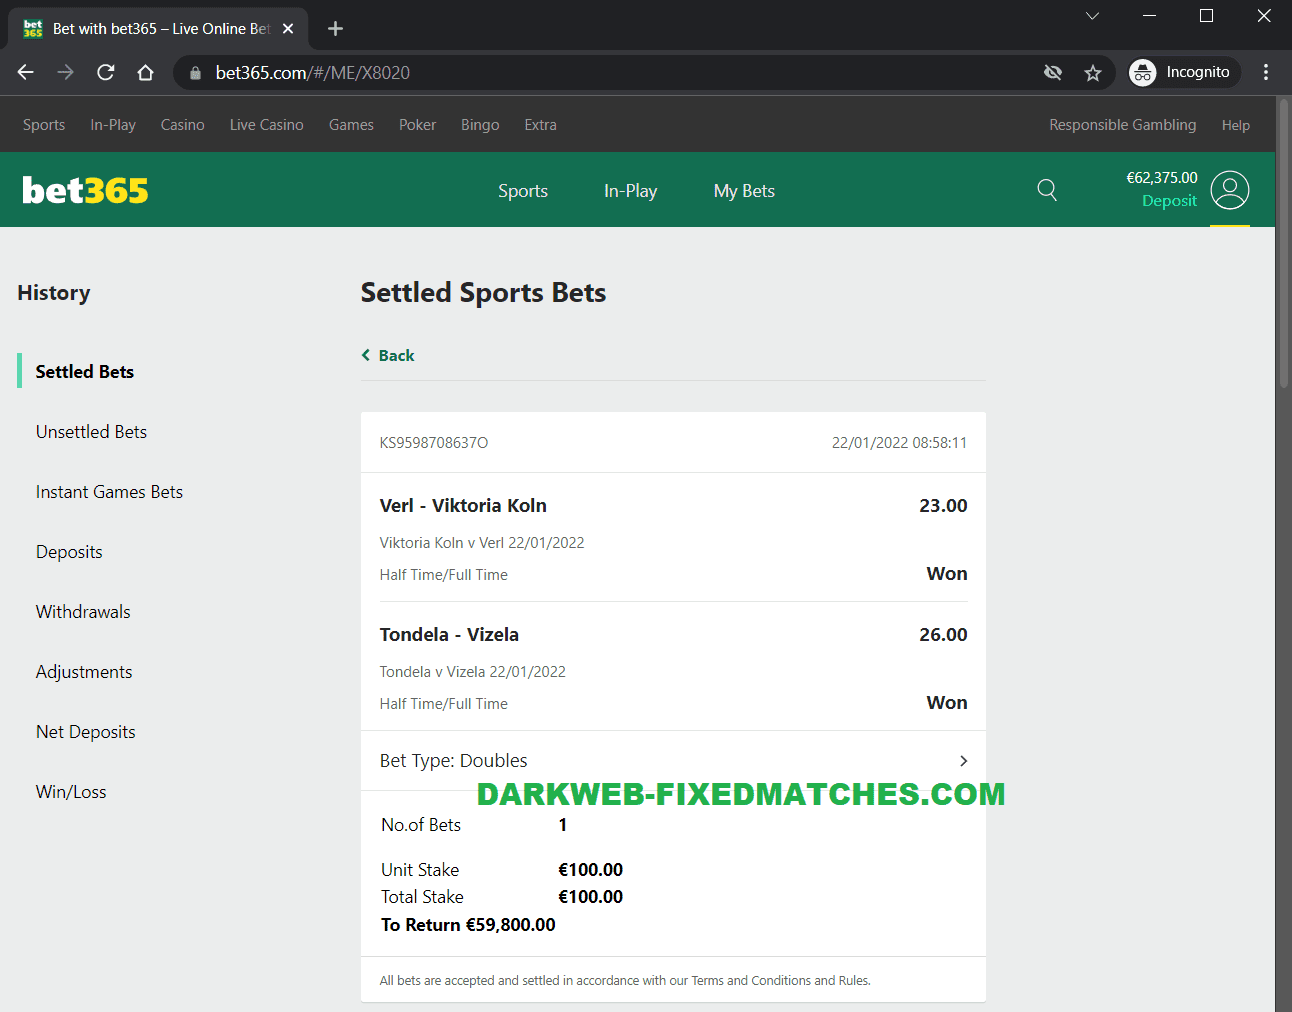Image resolution: width=1292 pixels, height=1012 pixels.
Task: Close the bet365 browser tab
Action: click(x=288, y=29)
